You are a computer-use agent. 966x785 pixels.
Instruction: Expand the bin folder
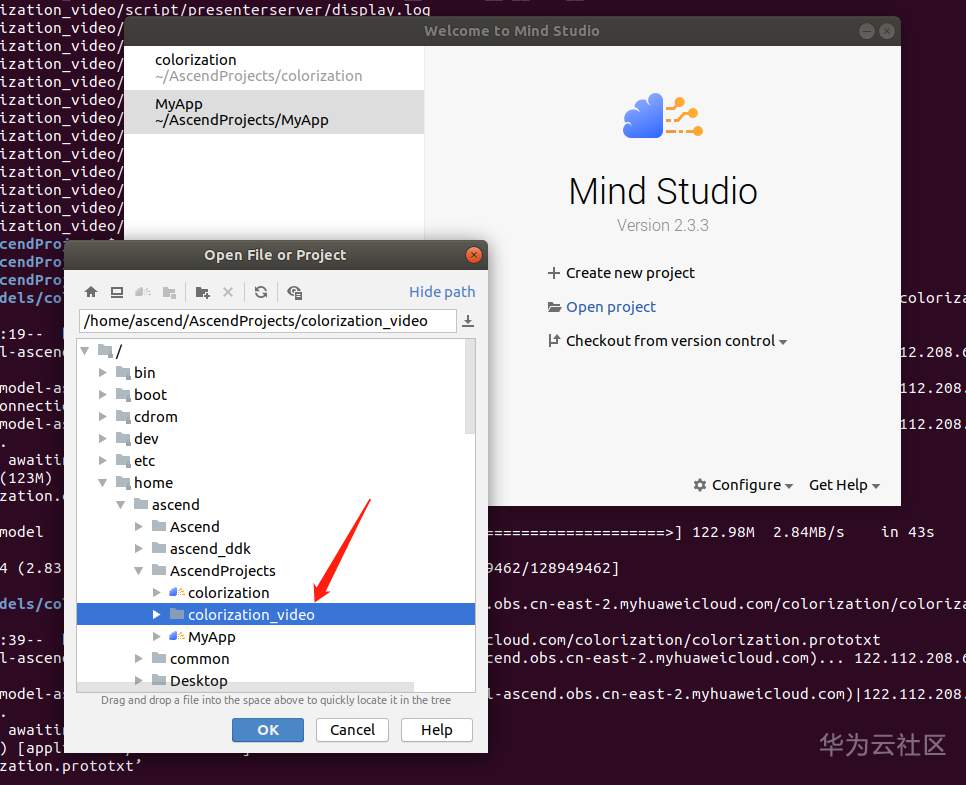[103, 373]
